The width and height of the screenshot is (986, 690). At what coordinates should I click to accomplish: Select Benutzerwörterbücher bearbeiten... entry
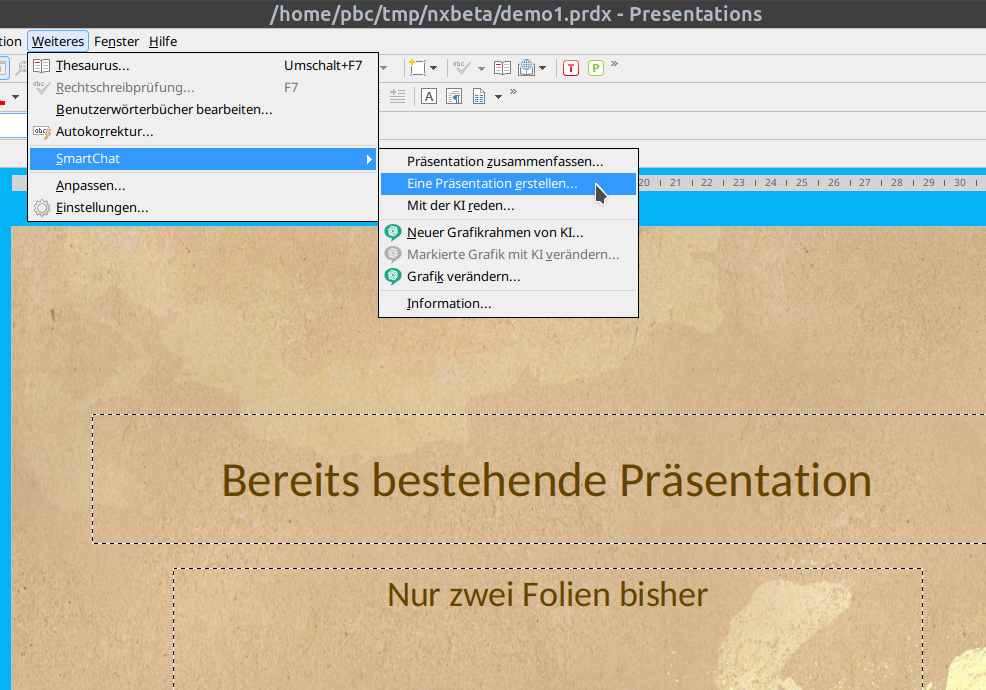coord(203,109)
